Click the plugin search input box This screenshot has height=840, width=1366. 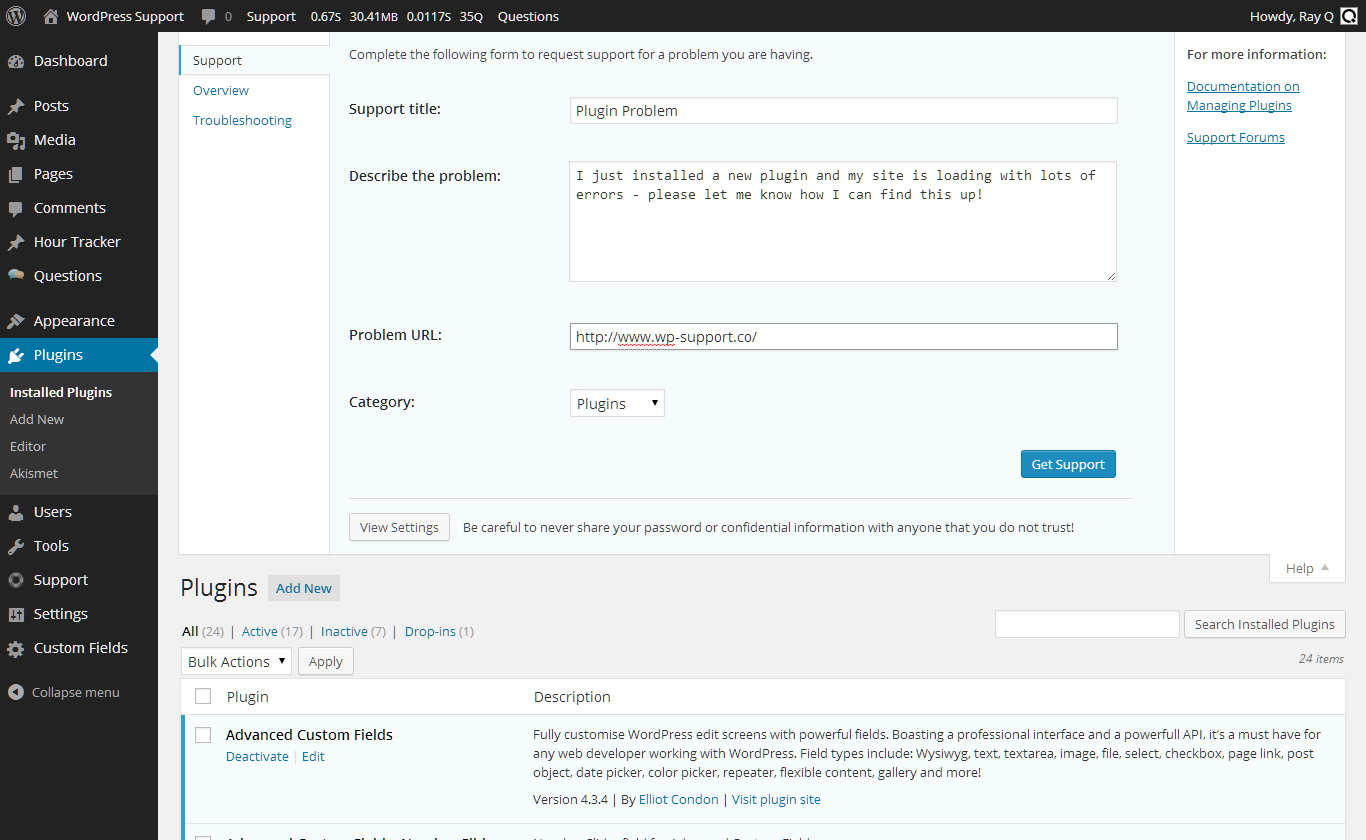click(x=1087, y=624)
